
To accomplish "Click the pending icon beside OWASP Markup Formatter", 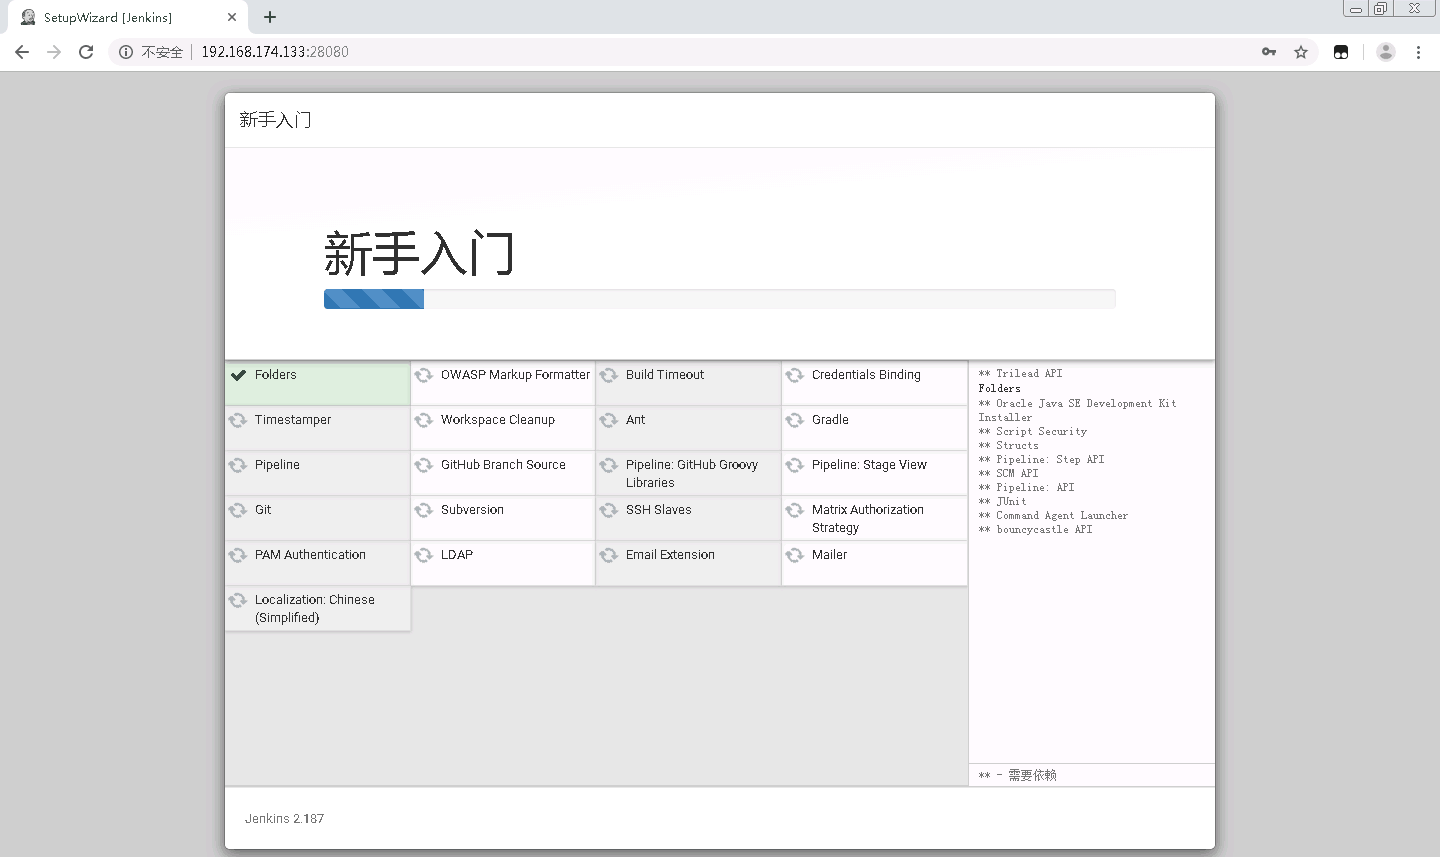I will (424, 375).
